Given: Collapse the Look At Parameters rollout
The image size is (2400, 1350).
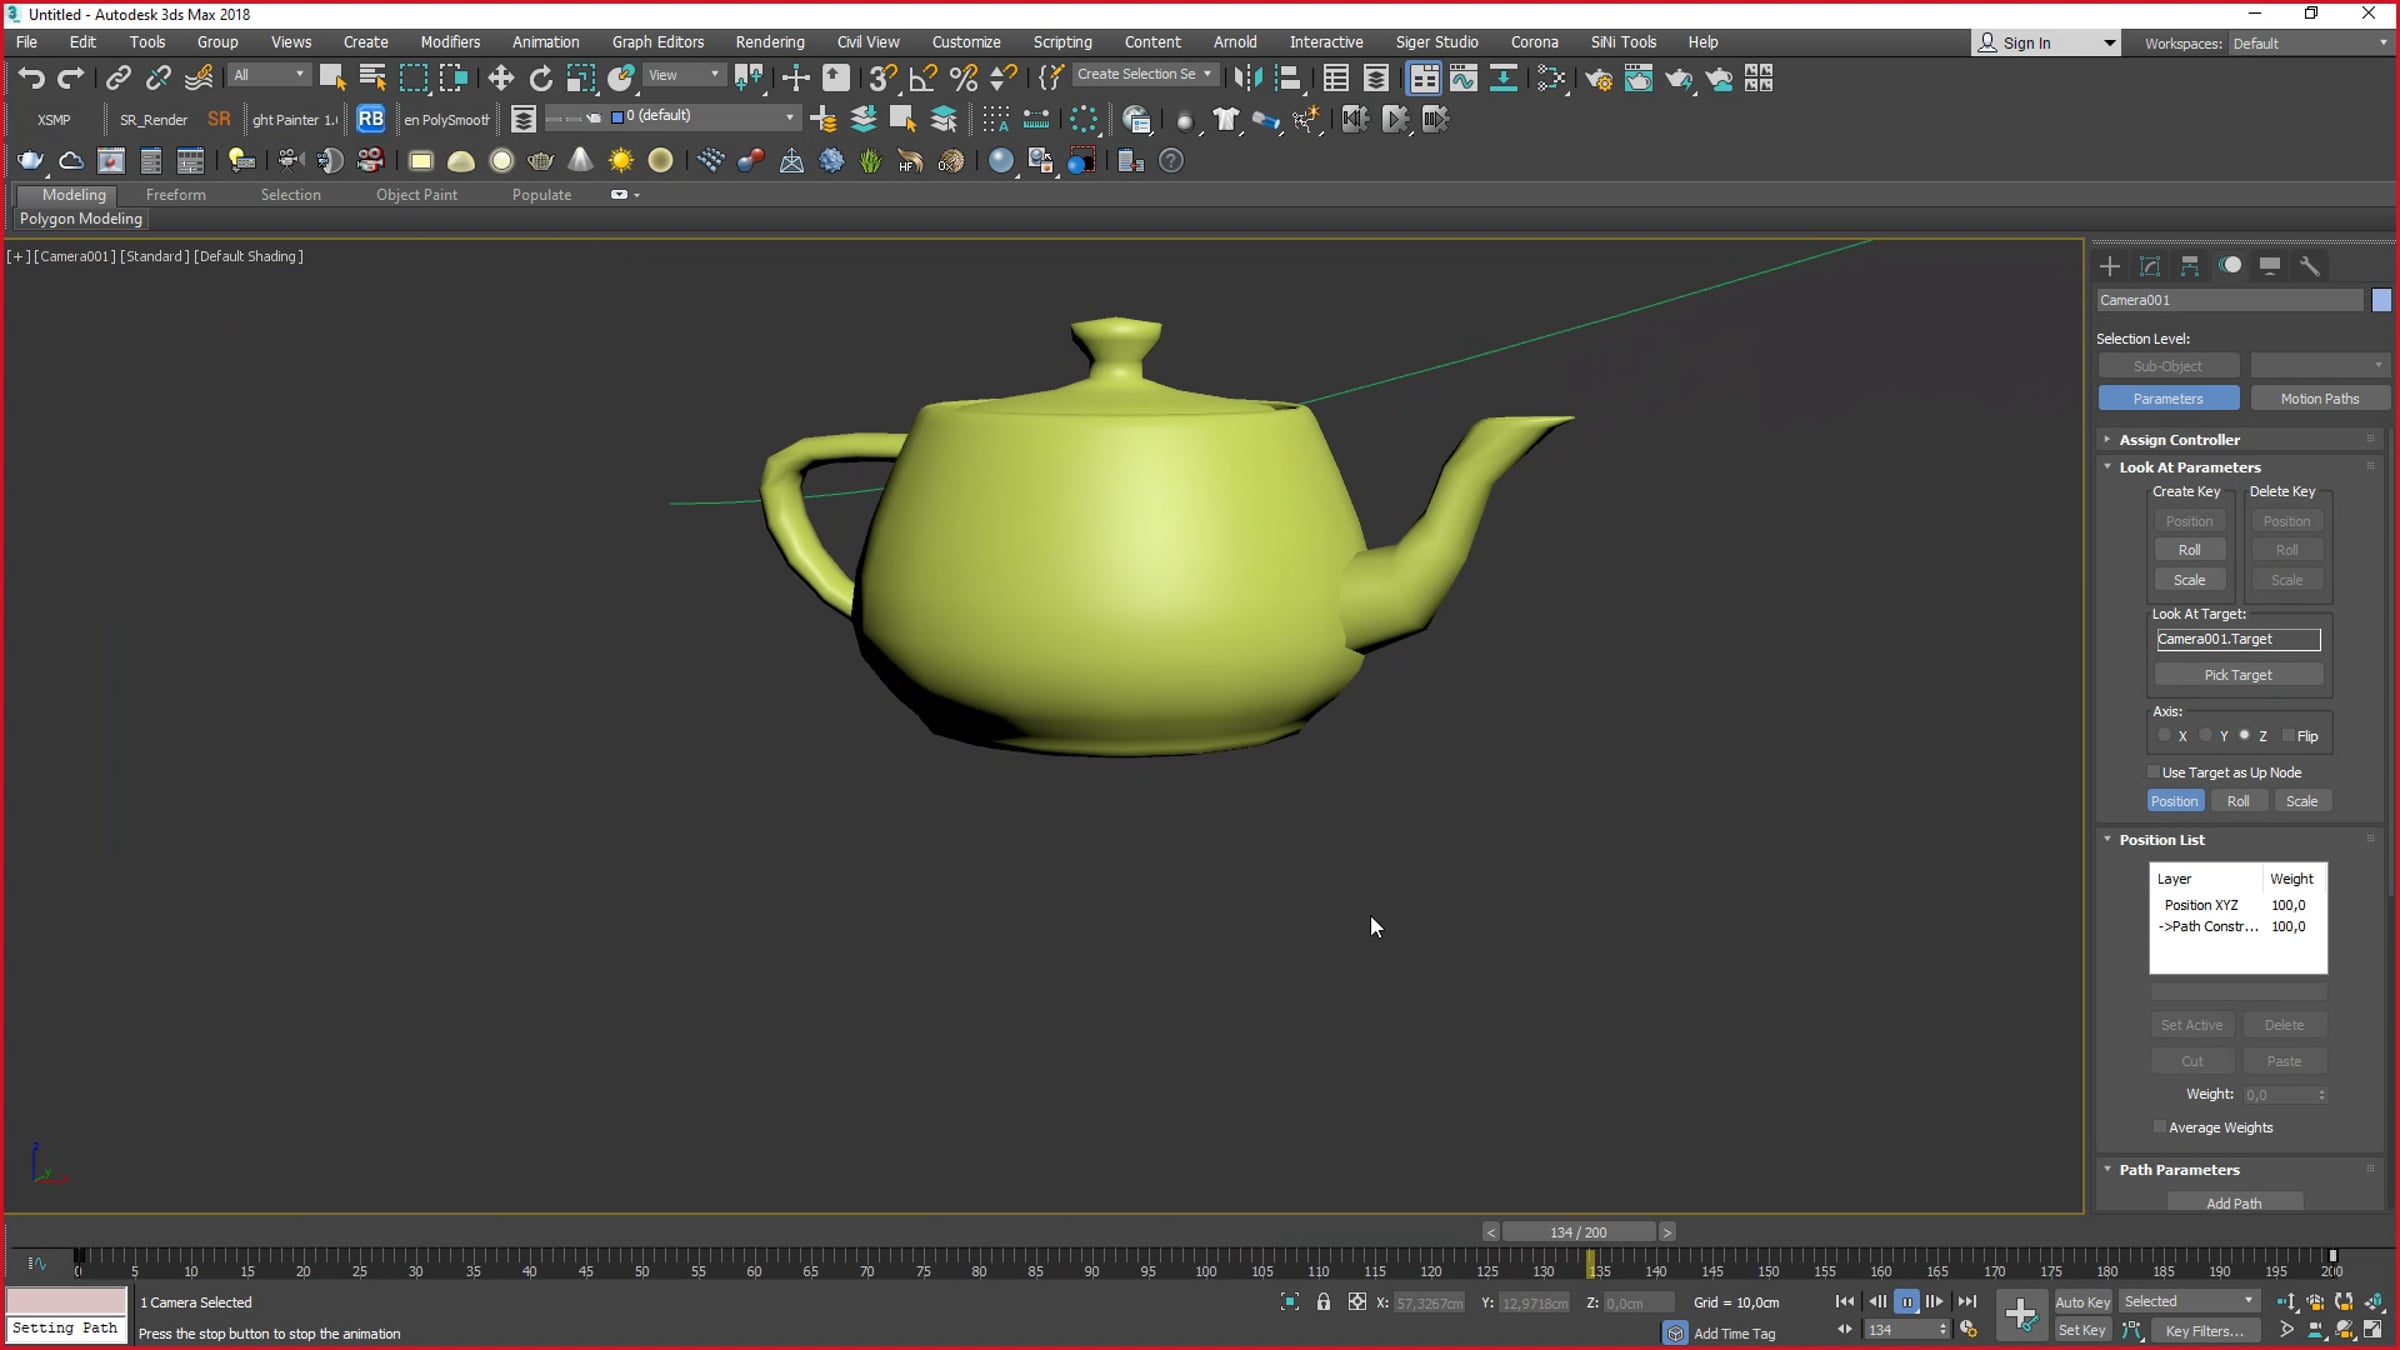Looking at the screenshot, I should (2190, 467).
